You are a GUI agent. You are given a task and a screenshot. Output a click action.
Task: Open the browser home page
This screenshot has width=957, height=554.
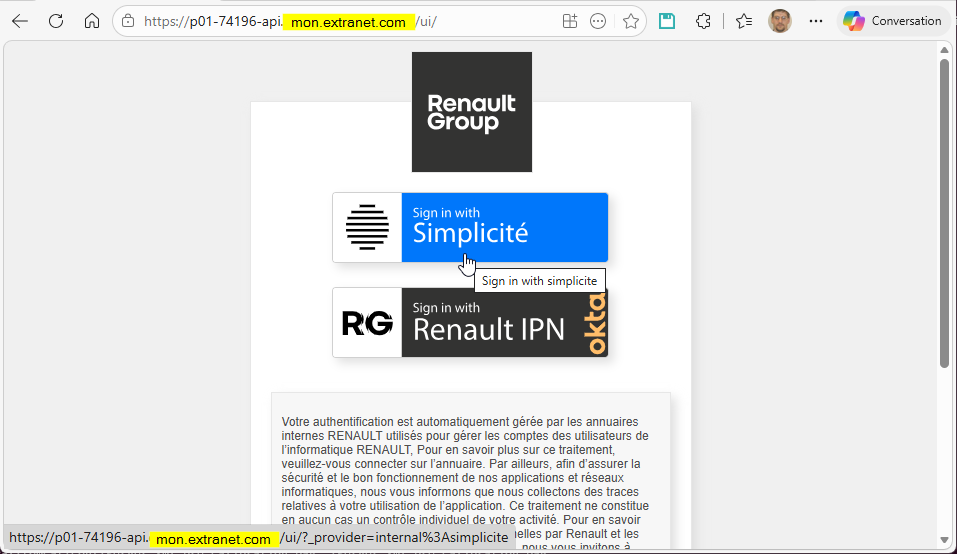click(92, 21)
